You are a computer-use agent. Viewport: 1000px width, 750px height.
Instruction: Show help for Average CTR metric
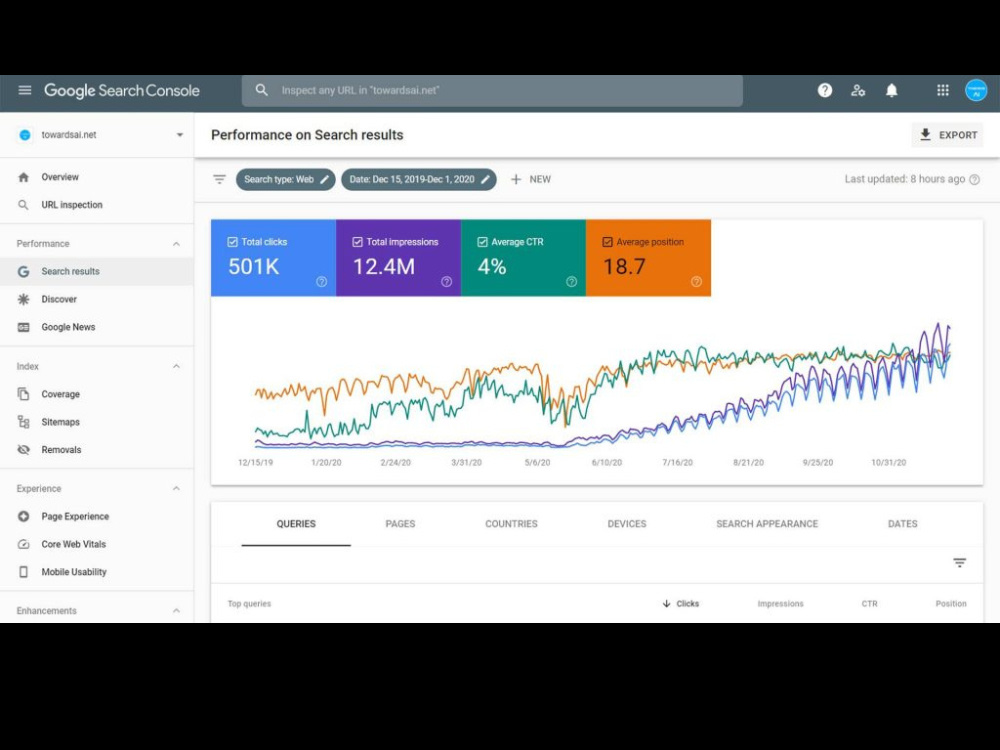(x=571, y=281)
